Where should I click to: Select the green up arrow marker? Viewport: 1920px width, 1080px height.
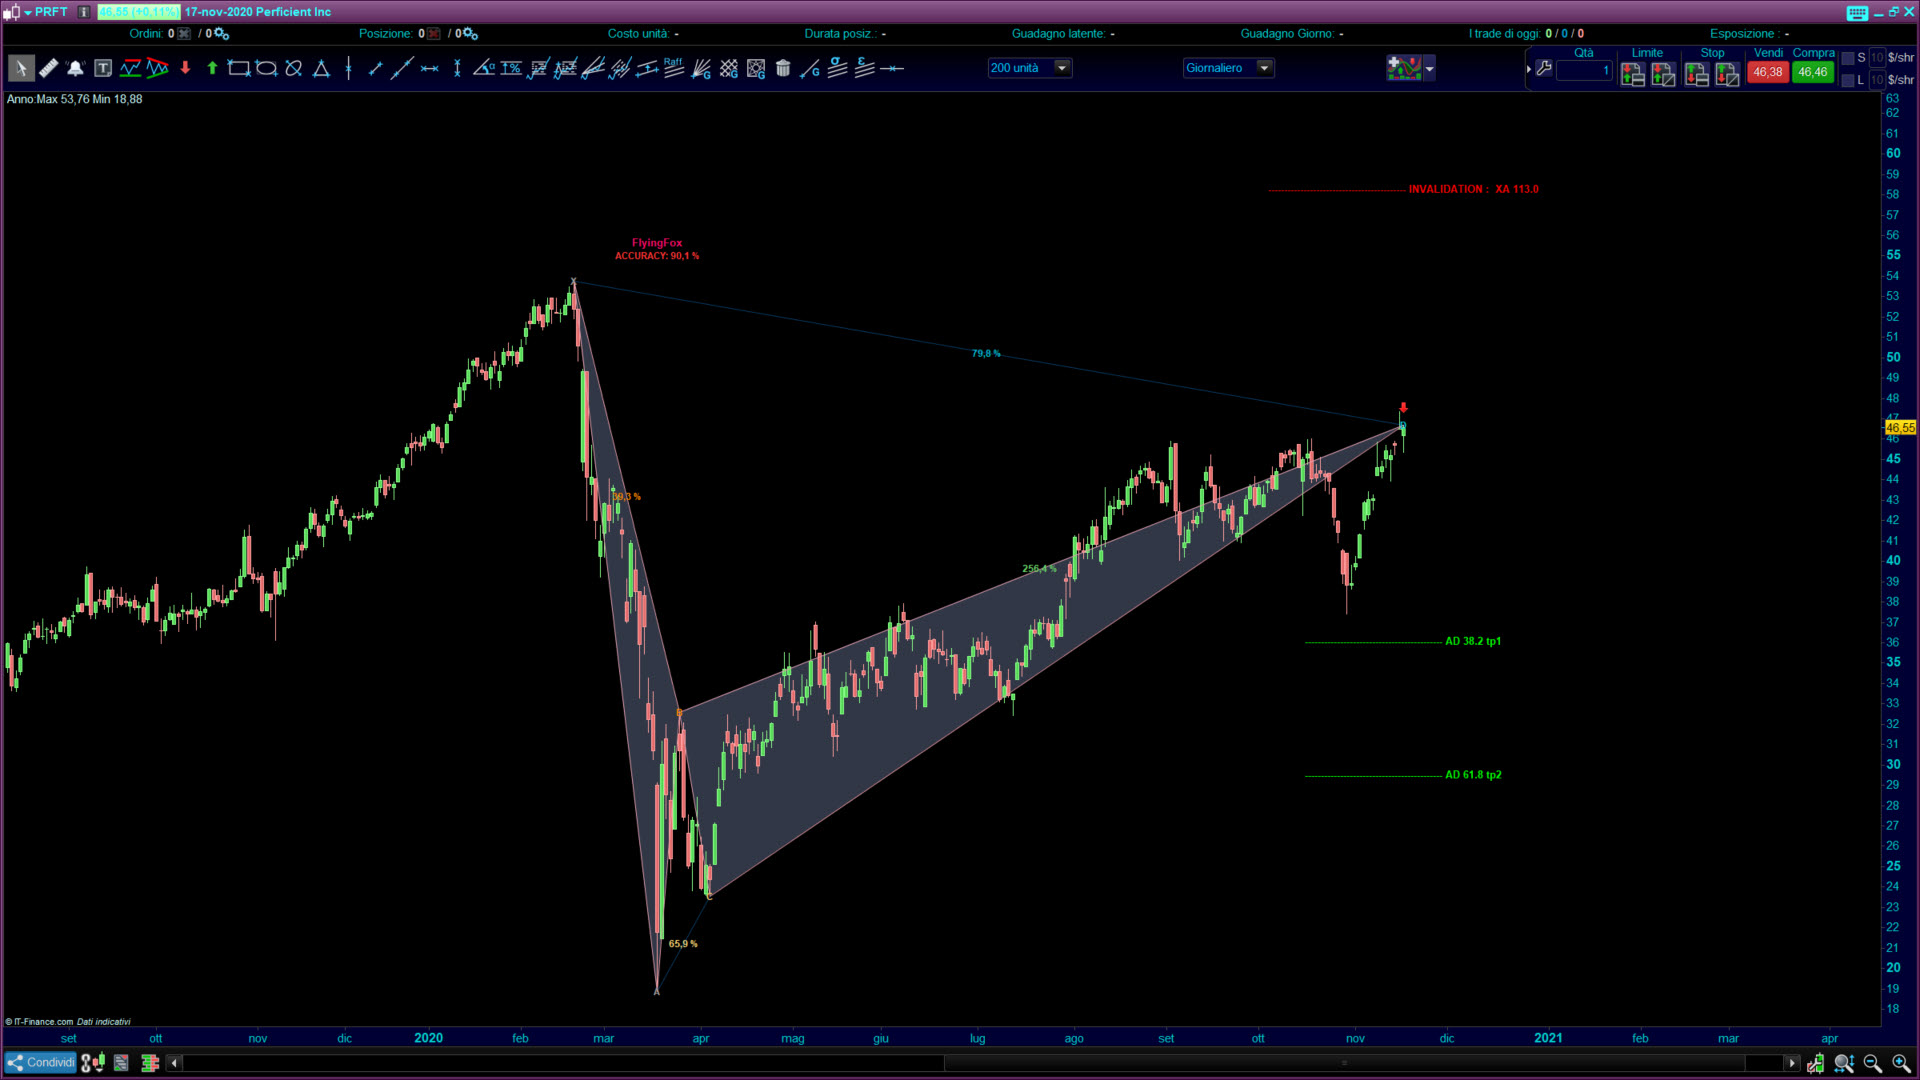click(x=212, y=69)
